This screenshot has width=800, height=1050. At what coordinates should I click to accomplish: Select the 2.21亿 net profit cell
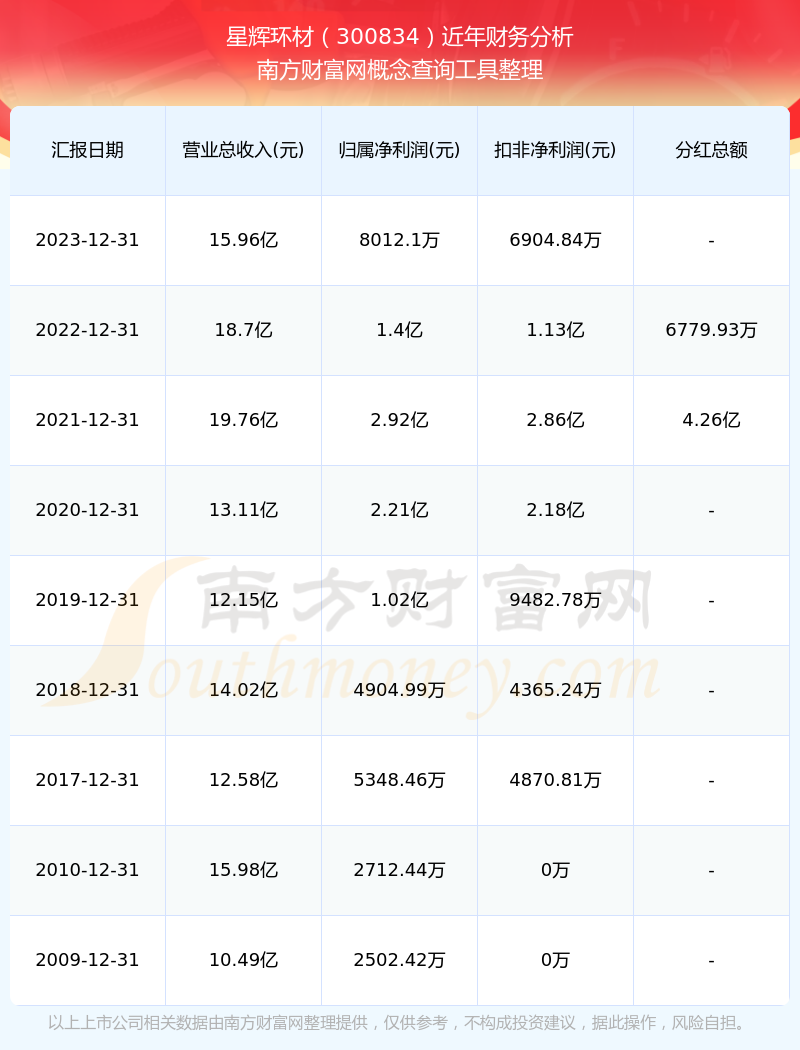[x=400, y=510]
